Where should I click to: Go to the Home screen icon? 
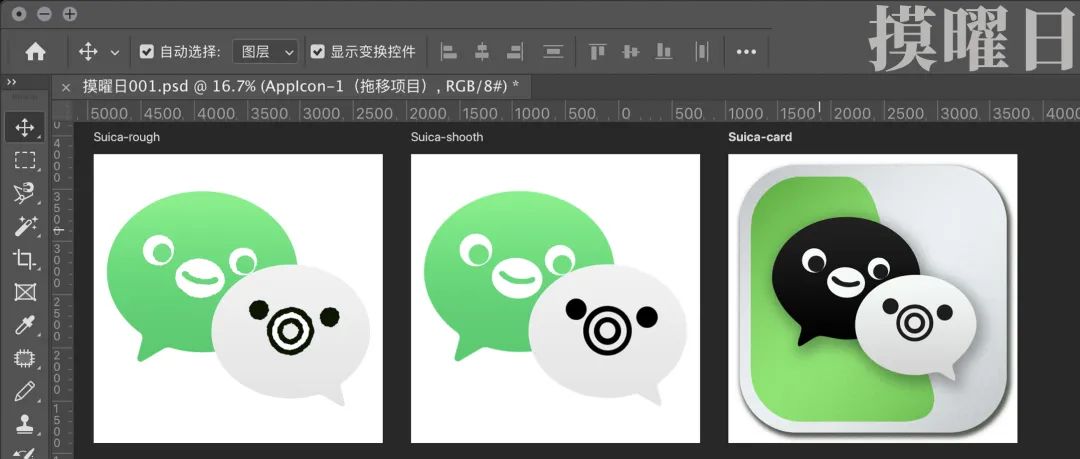(x=35, y=52)
